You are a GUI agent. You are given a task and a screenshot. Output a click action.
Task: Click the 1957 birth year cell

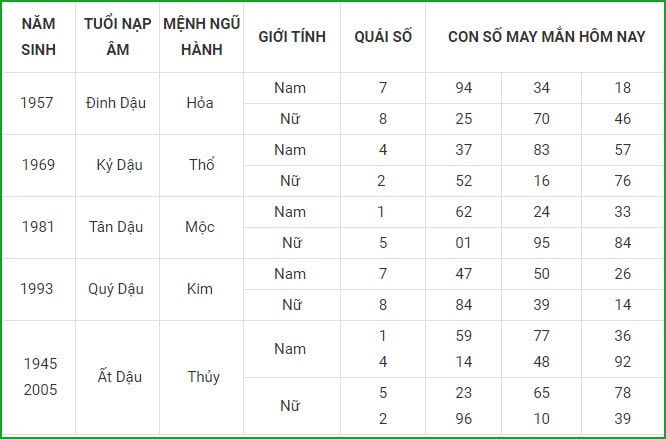pyautogui.click(x=37, y=103)
